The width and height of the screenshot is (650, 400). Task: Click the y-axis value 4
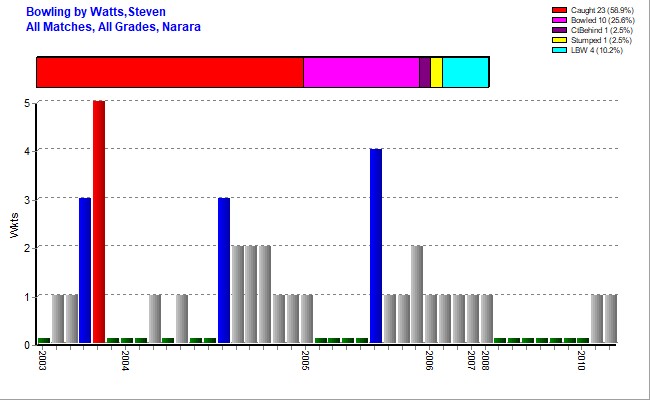[27, 151]
